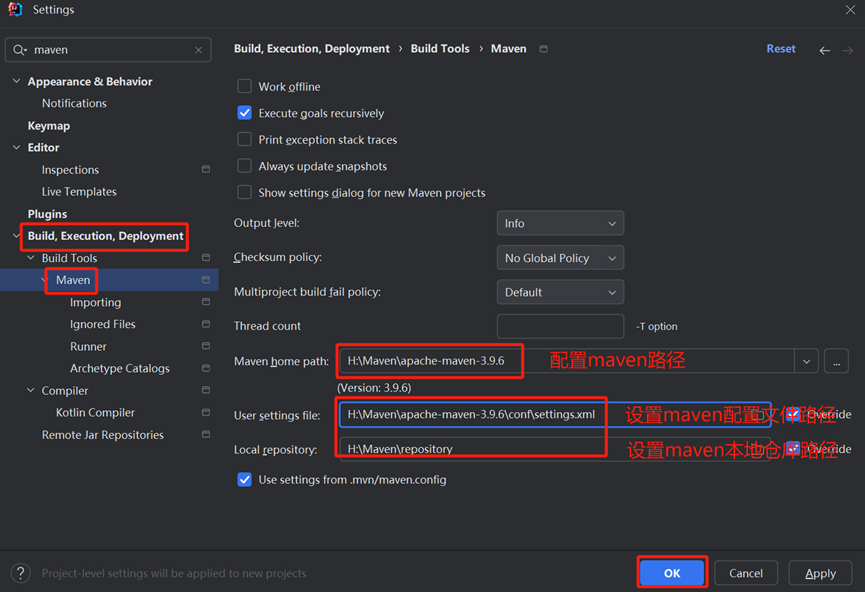865x592 pixels.
Task: Collapse Build, Execution, Deployment chevron
Action: 17,236
